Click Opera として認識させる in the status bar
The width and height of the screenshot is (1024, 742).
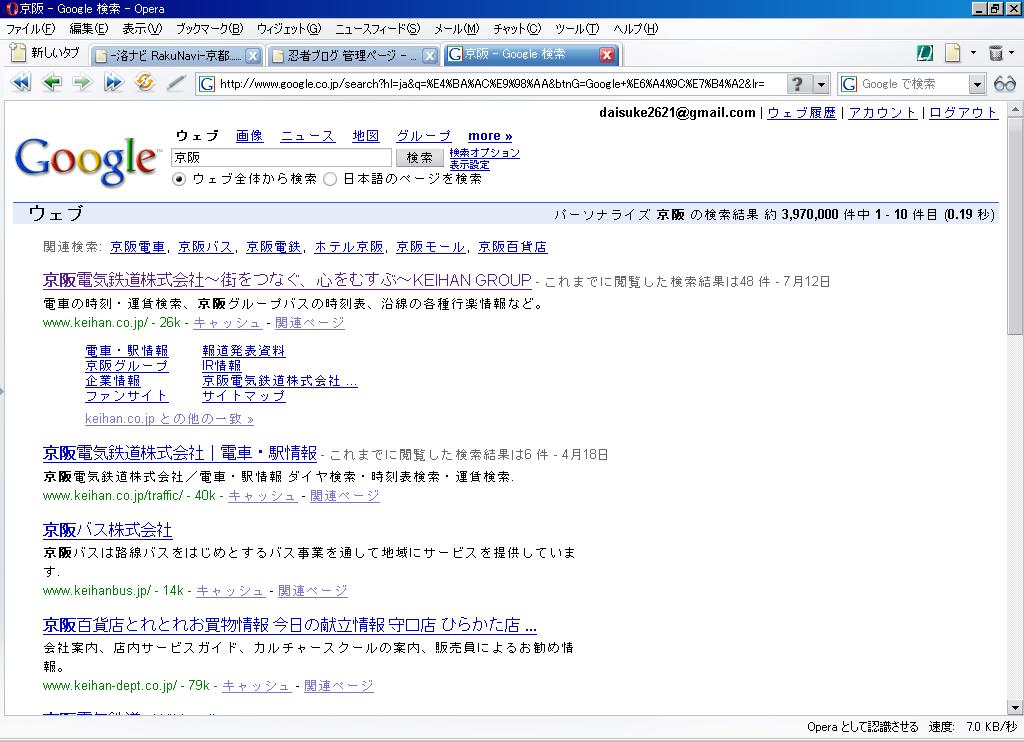[862, 726]
